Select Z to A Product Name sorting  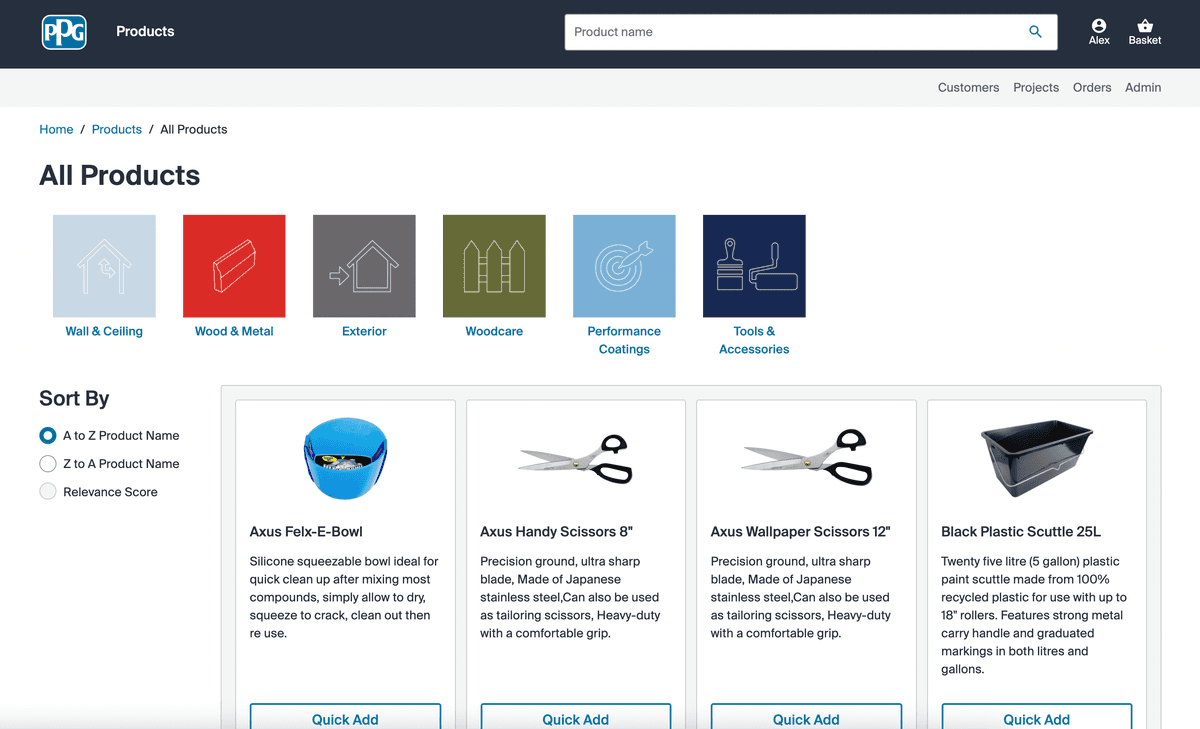(x=48, y=464)
